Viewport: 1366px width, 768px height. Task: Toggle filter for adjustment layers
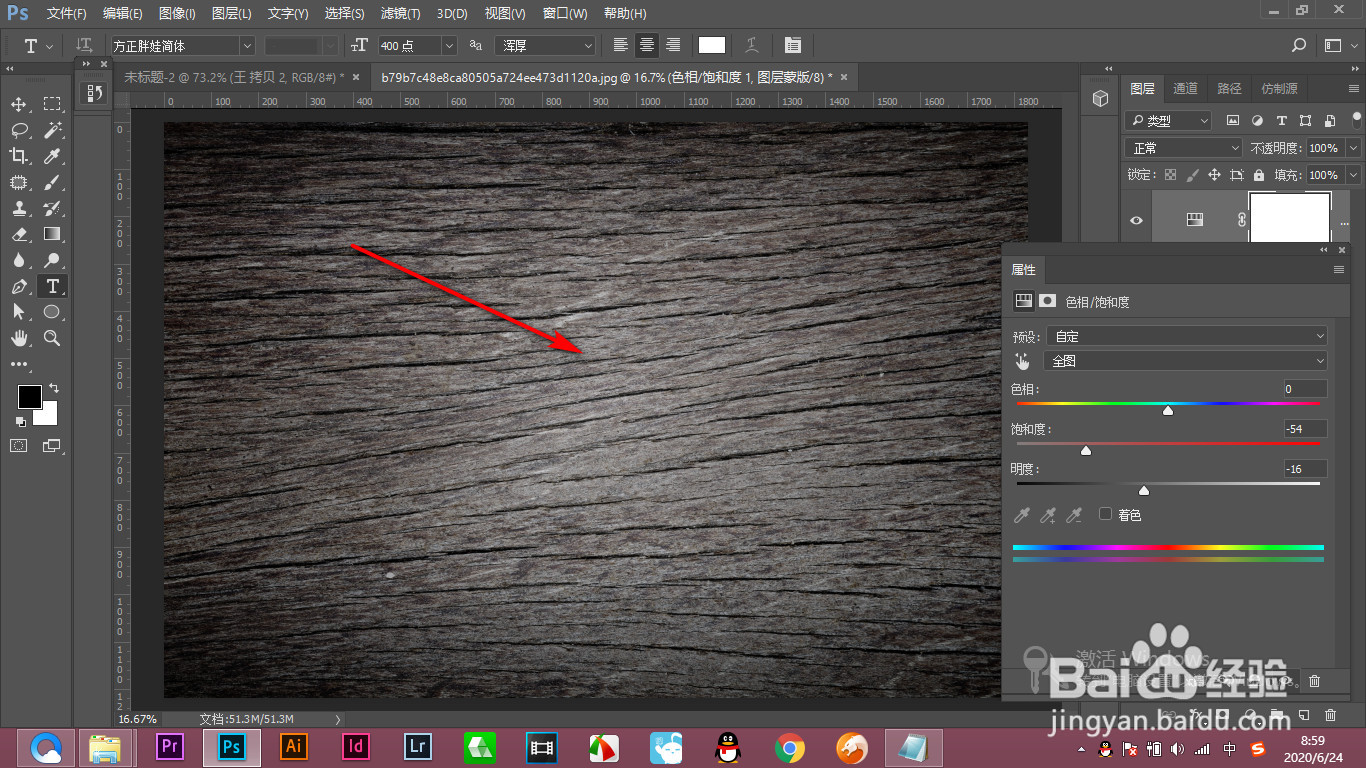(x=1257, y=120)
